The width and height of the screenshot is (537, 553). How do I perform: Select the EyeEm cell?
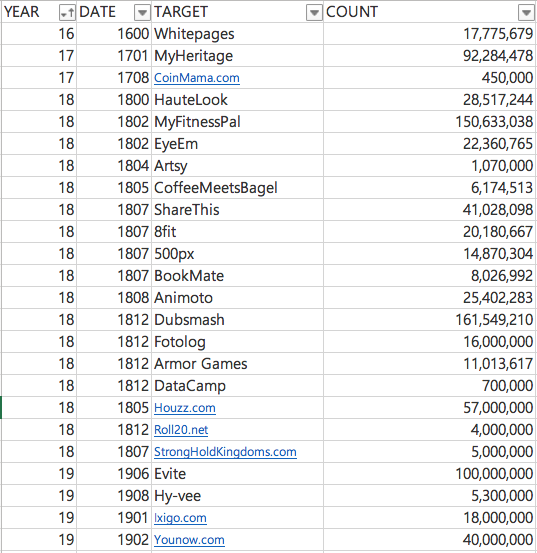pyautogui.click(x=238, y=144)
